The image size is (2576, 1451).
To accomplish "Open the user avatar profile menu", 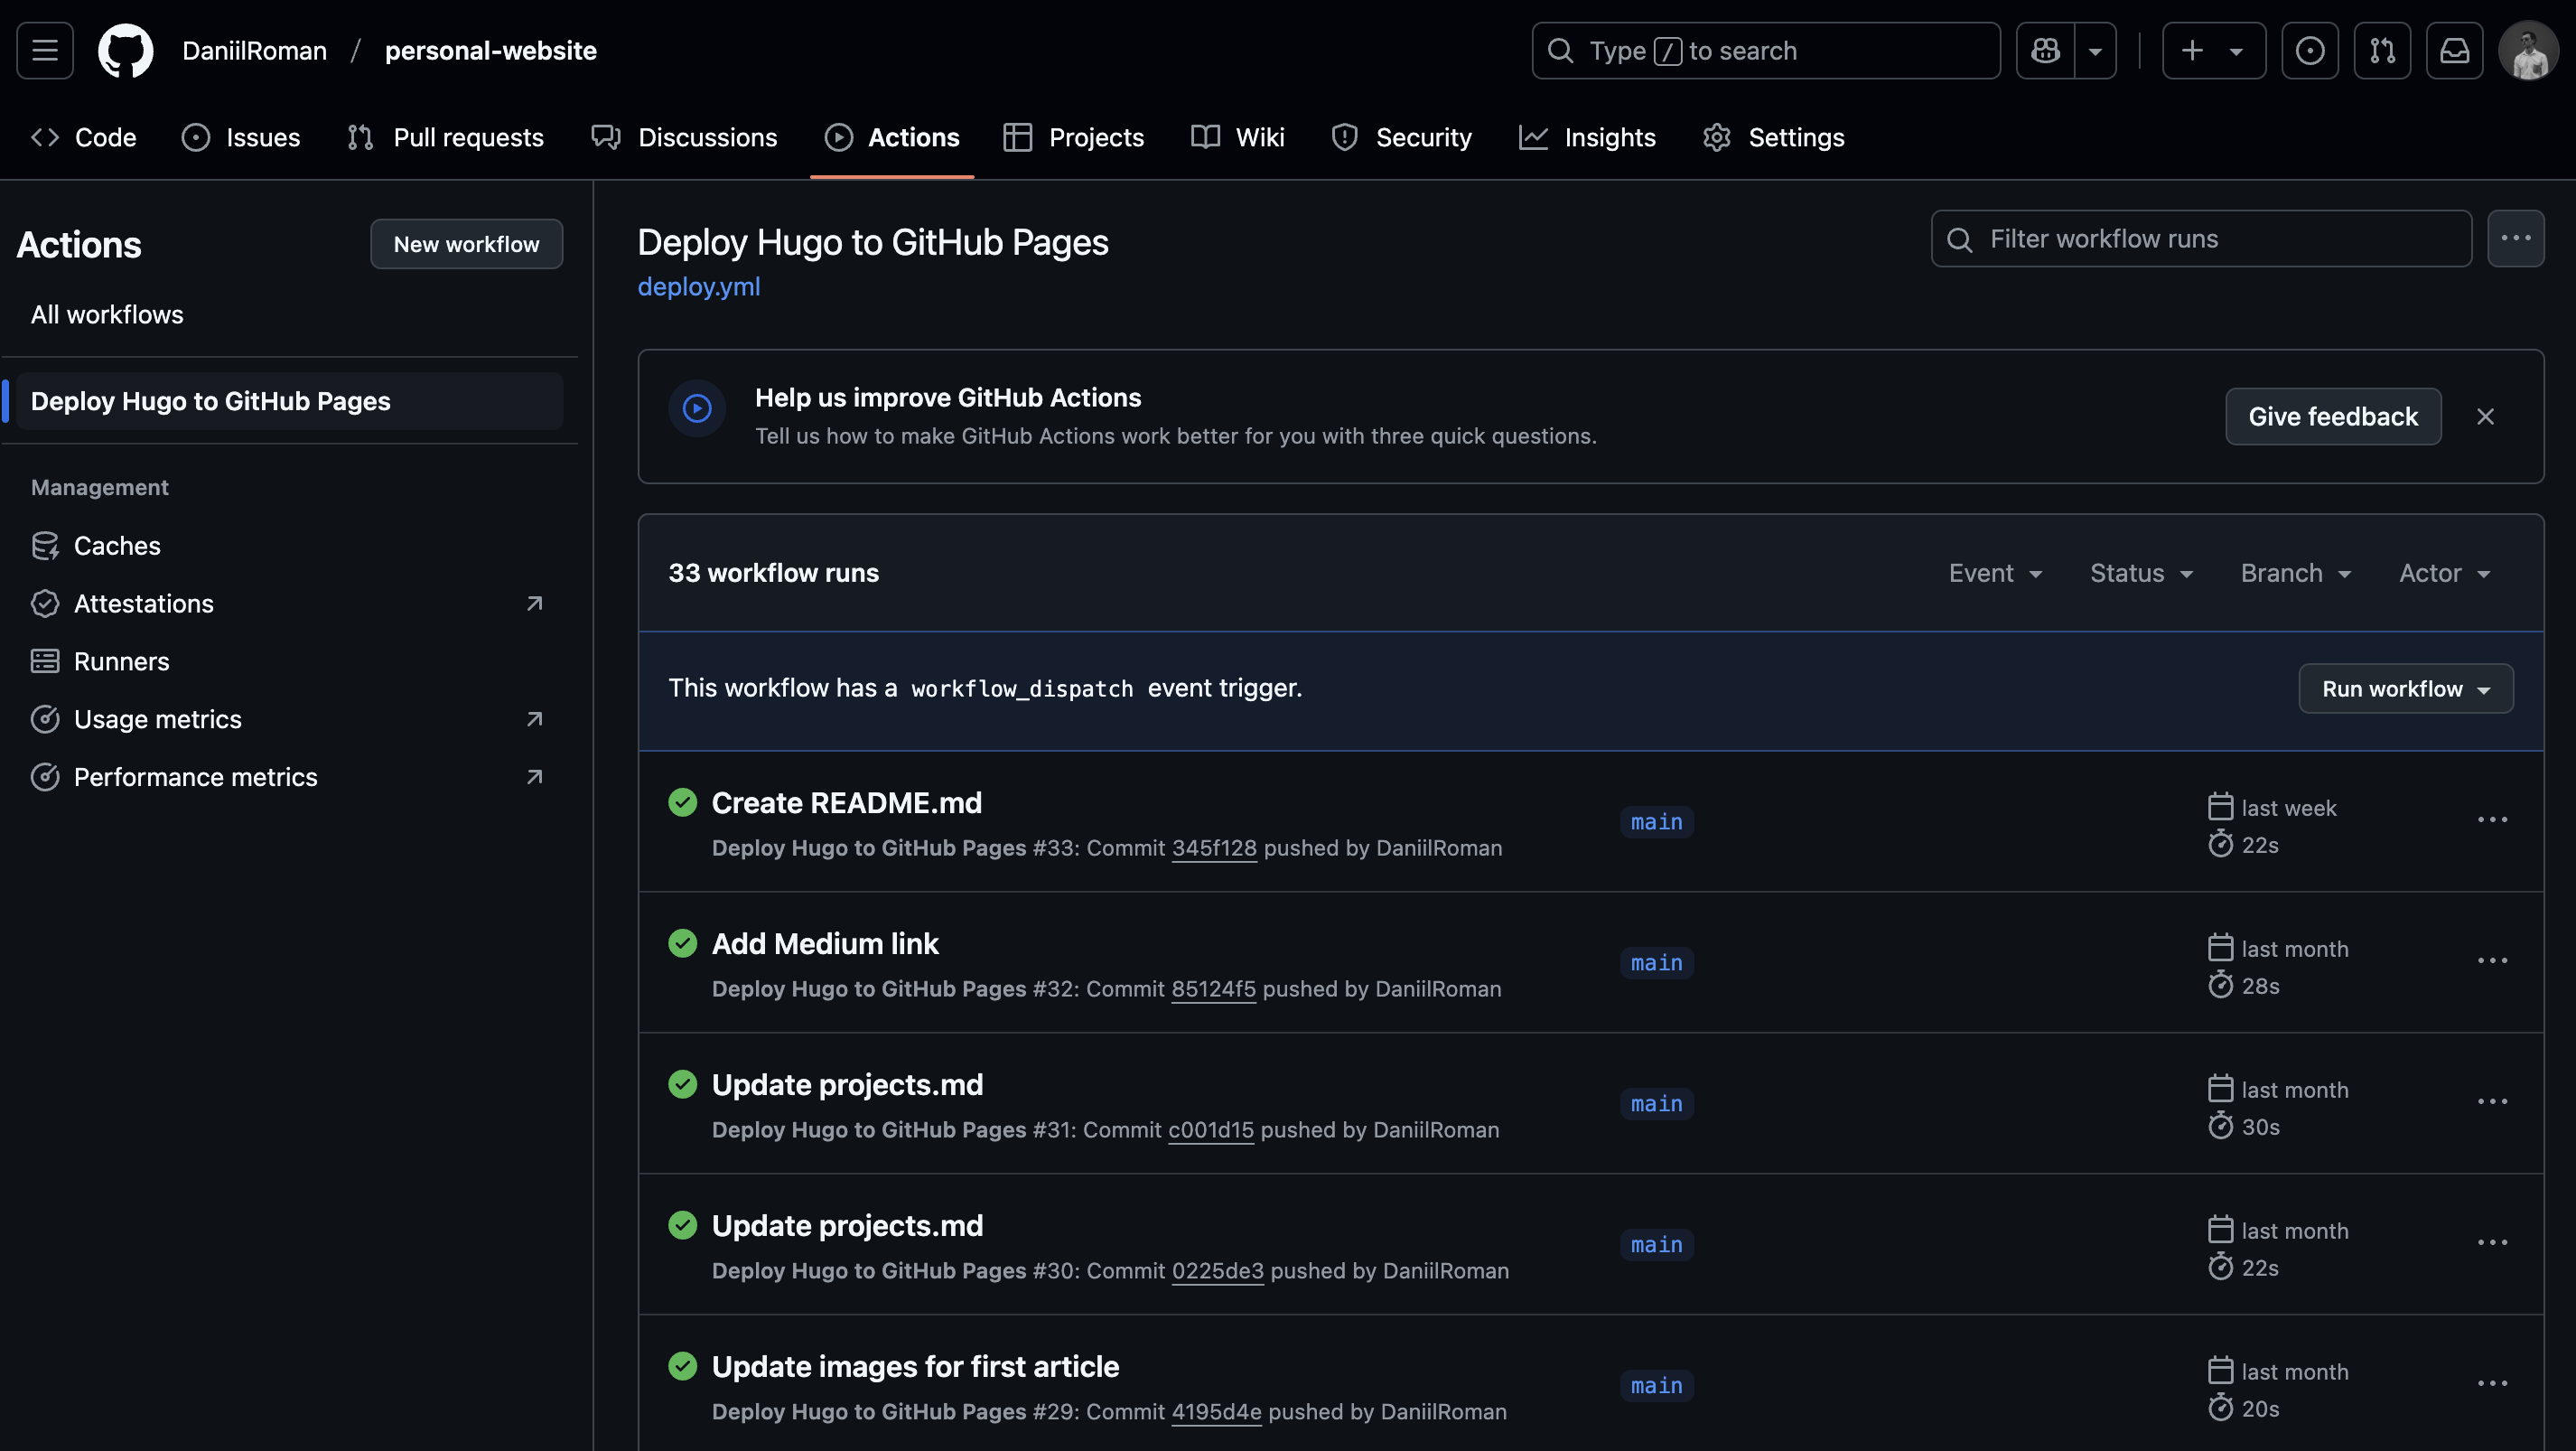I will (x=2528, y=50).
